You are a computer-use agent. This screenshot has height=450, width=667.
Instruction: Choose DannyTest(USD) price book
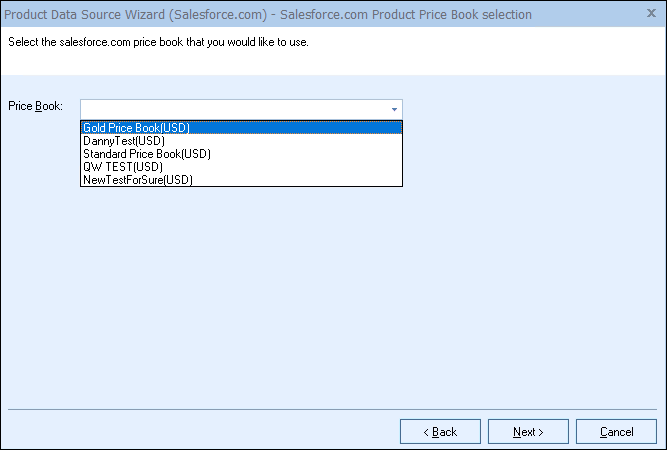pyautogui.click(x=241, y=141)
